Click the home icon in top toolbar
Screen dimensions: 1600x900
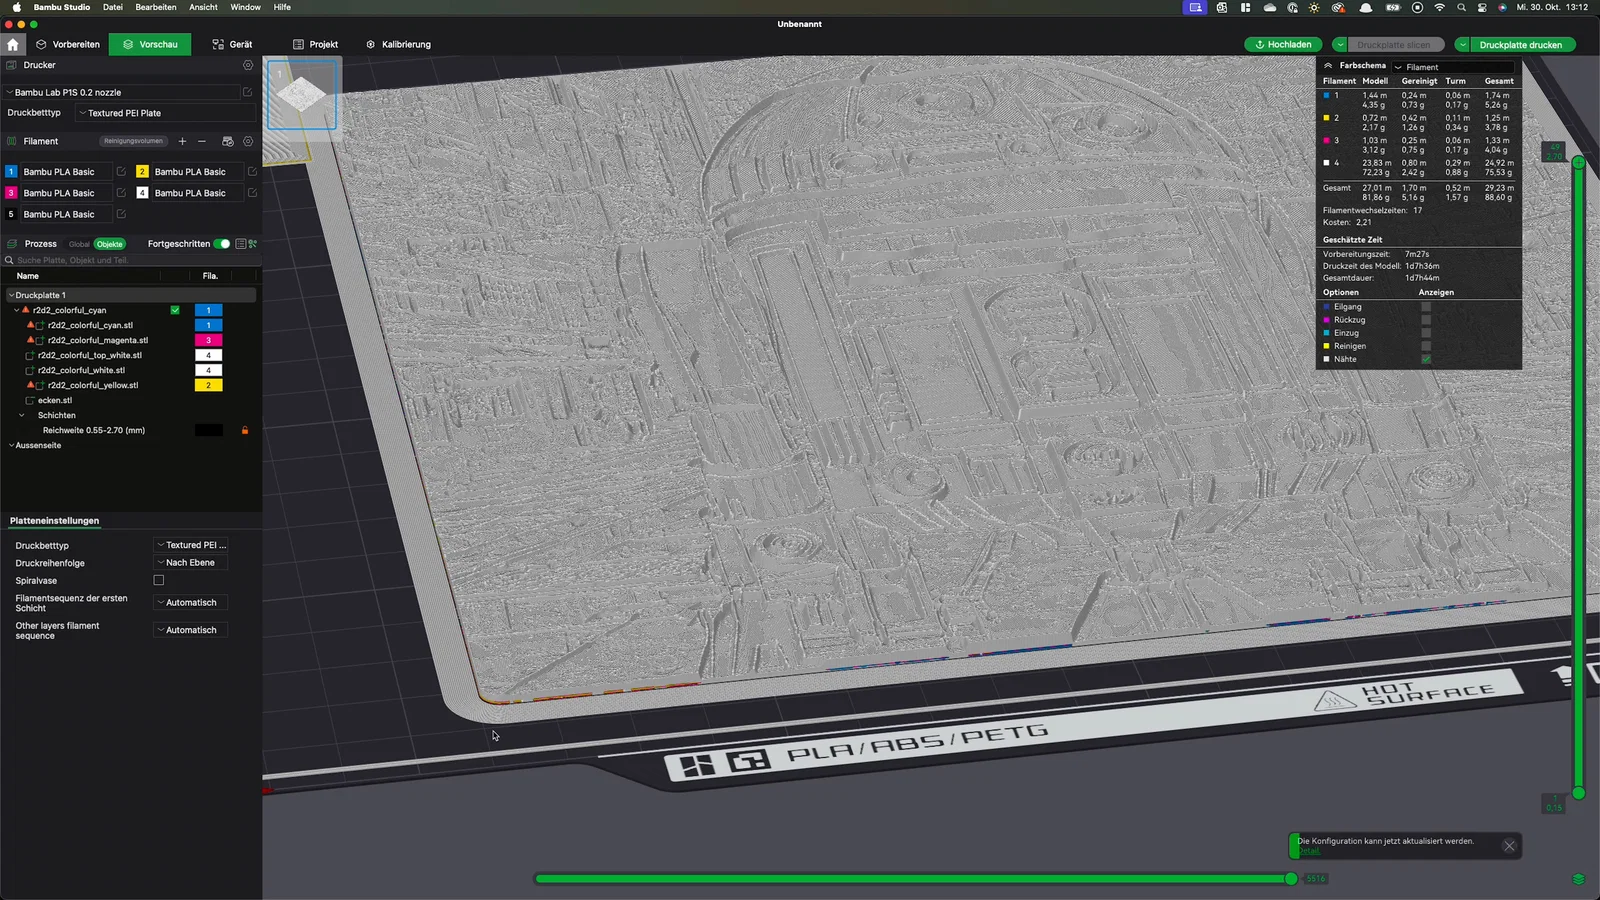click(x=12, y=44)
